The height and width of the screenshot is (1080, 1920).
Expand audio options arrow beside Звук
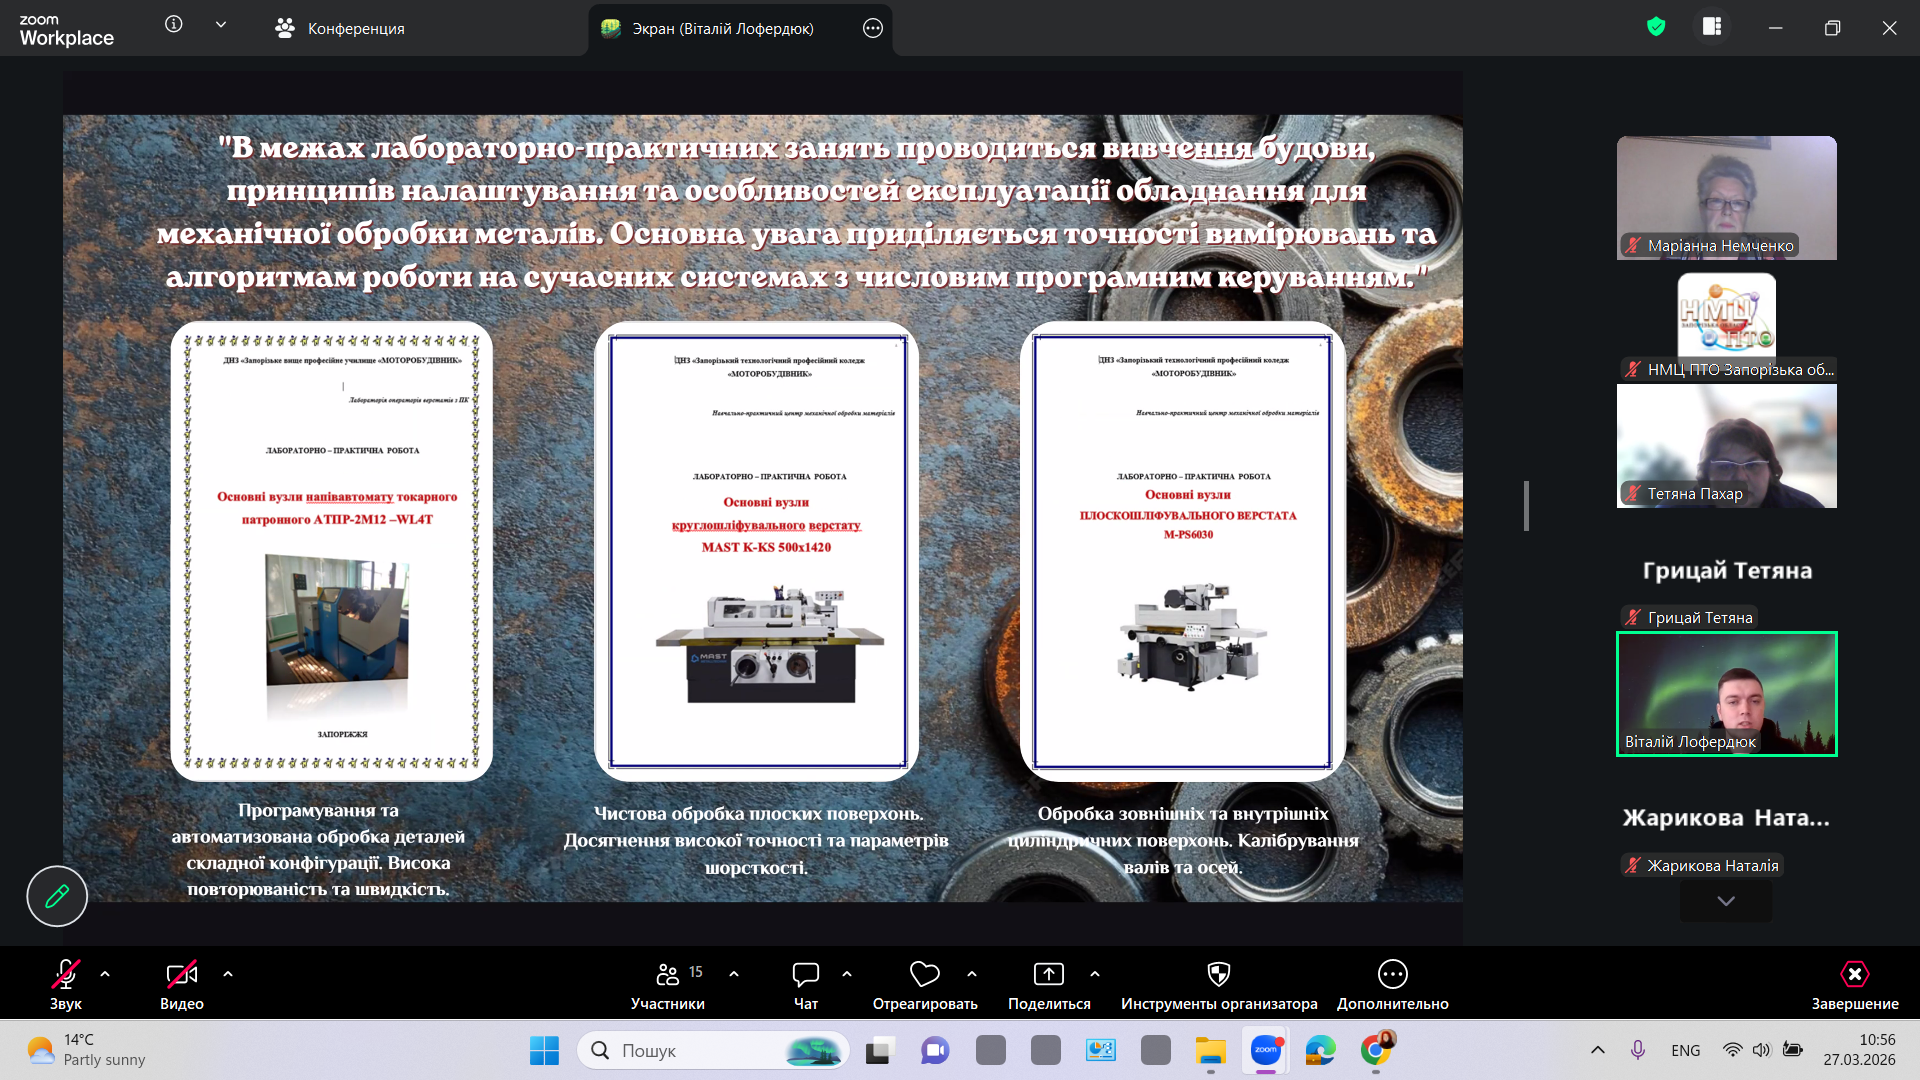coord(105,973)
